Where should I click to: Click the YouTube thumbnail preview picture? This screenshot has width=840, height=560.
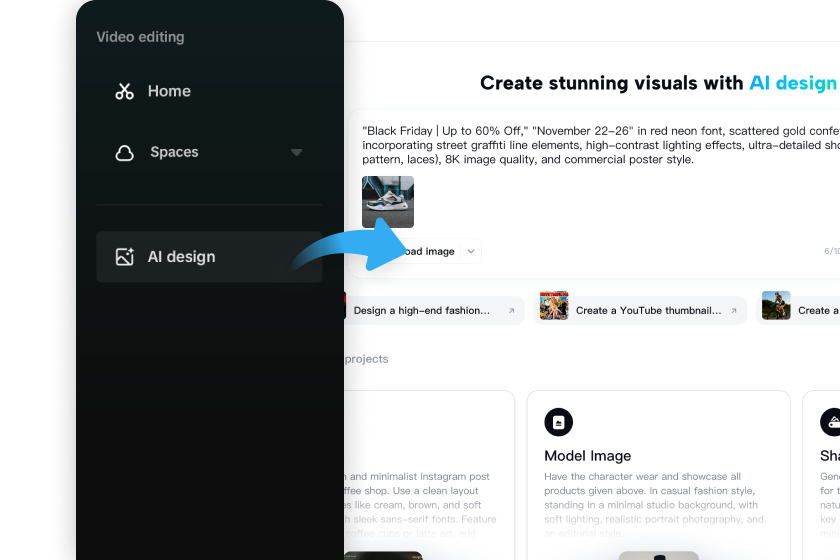[554, 306]
